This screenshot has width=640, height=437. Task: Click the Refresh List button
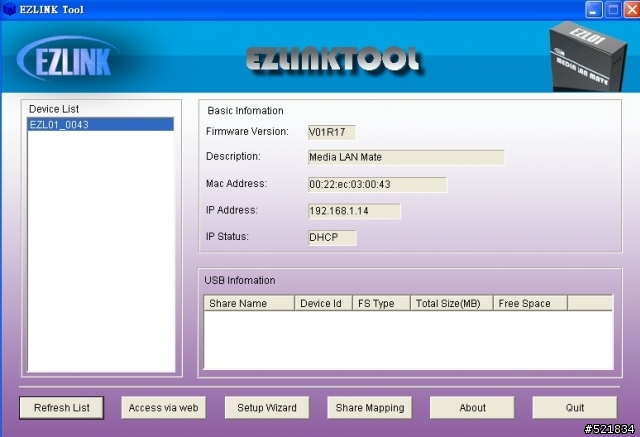62,408
